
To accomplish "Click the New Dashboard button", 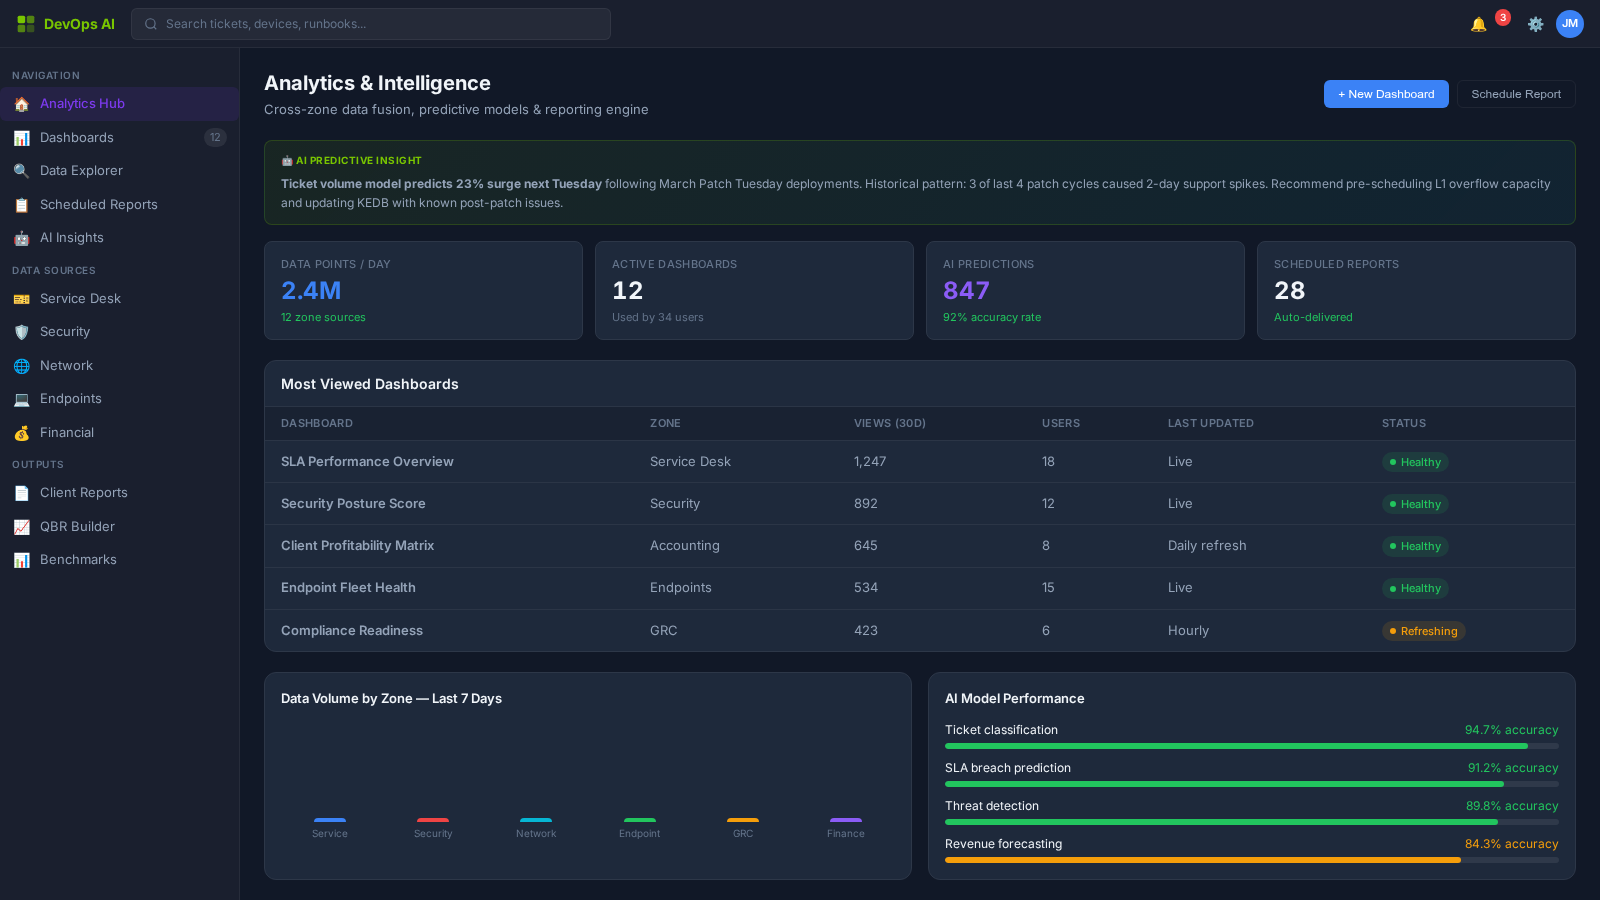I will 1385,94.
